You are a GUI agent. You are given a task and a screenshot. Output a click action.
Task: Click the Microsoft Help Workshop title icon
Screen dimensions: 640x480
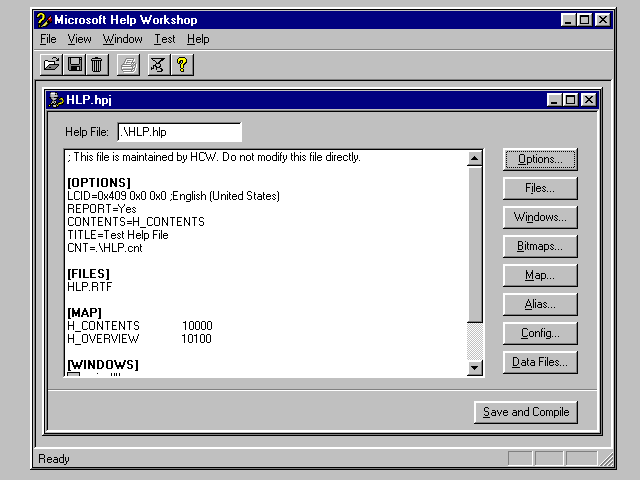coord(43,19)
